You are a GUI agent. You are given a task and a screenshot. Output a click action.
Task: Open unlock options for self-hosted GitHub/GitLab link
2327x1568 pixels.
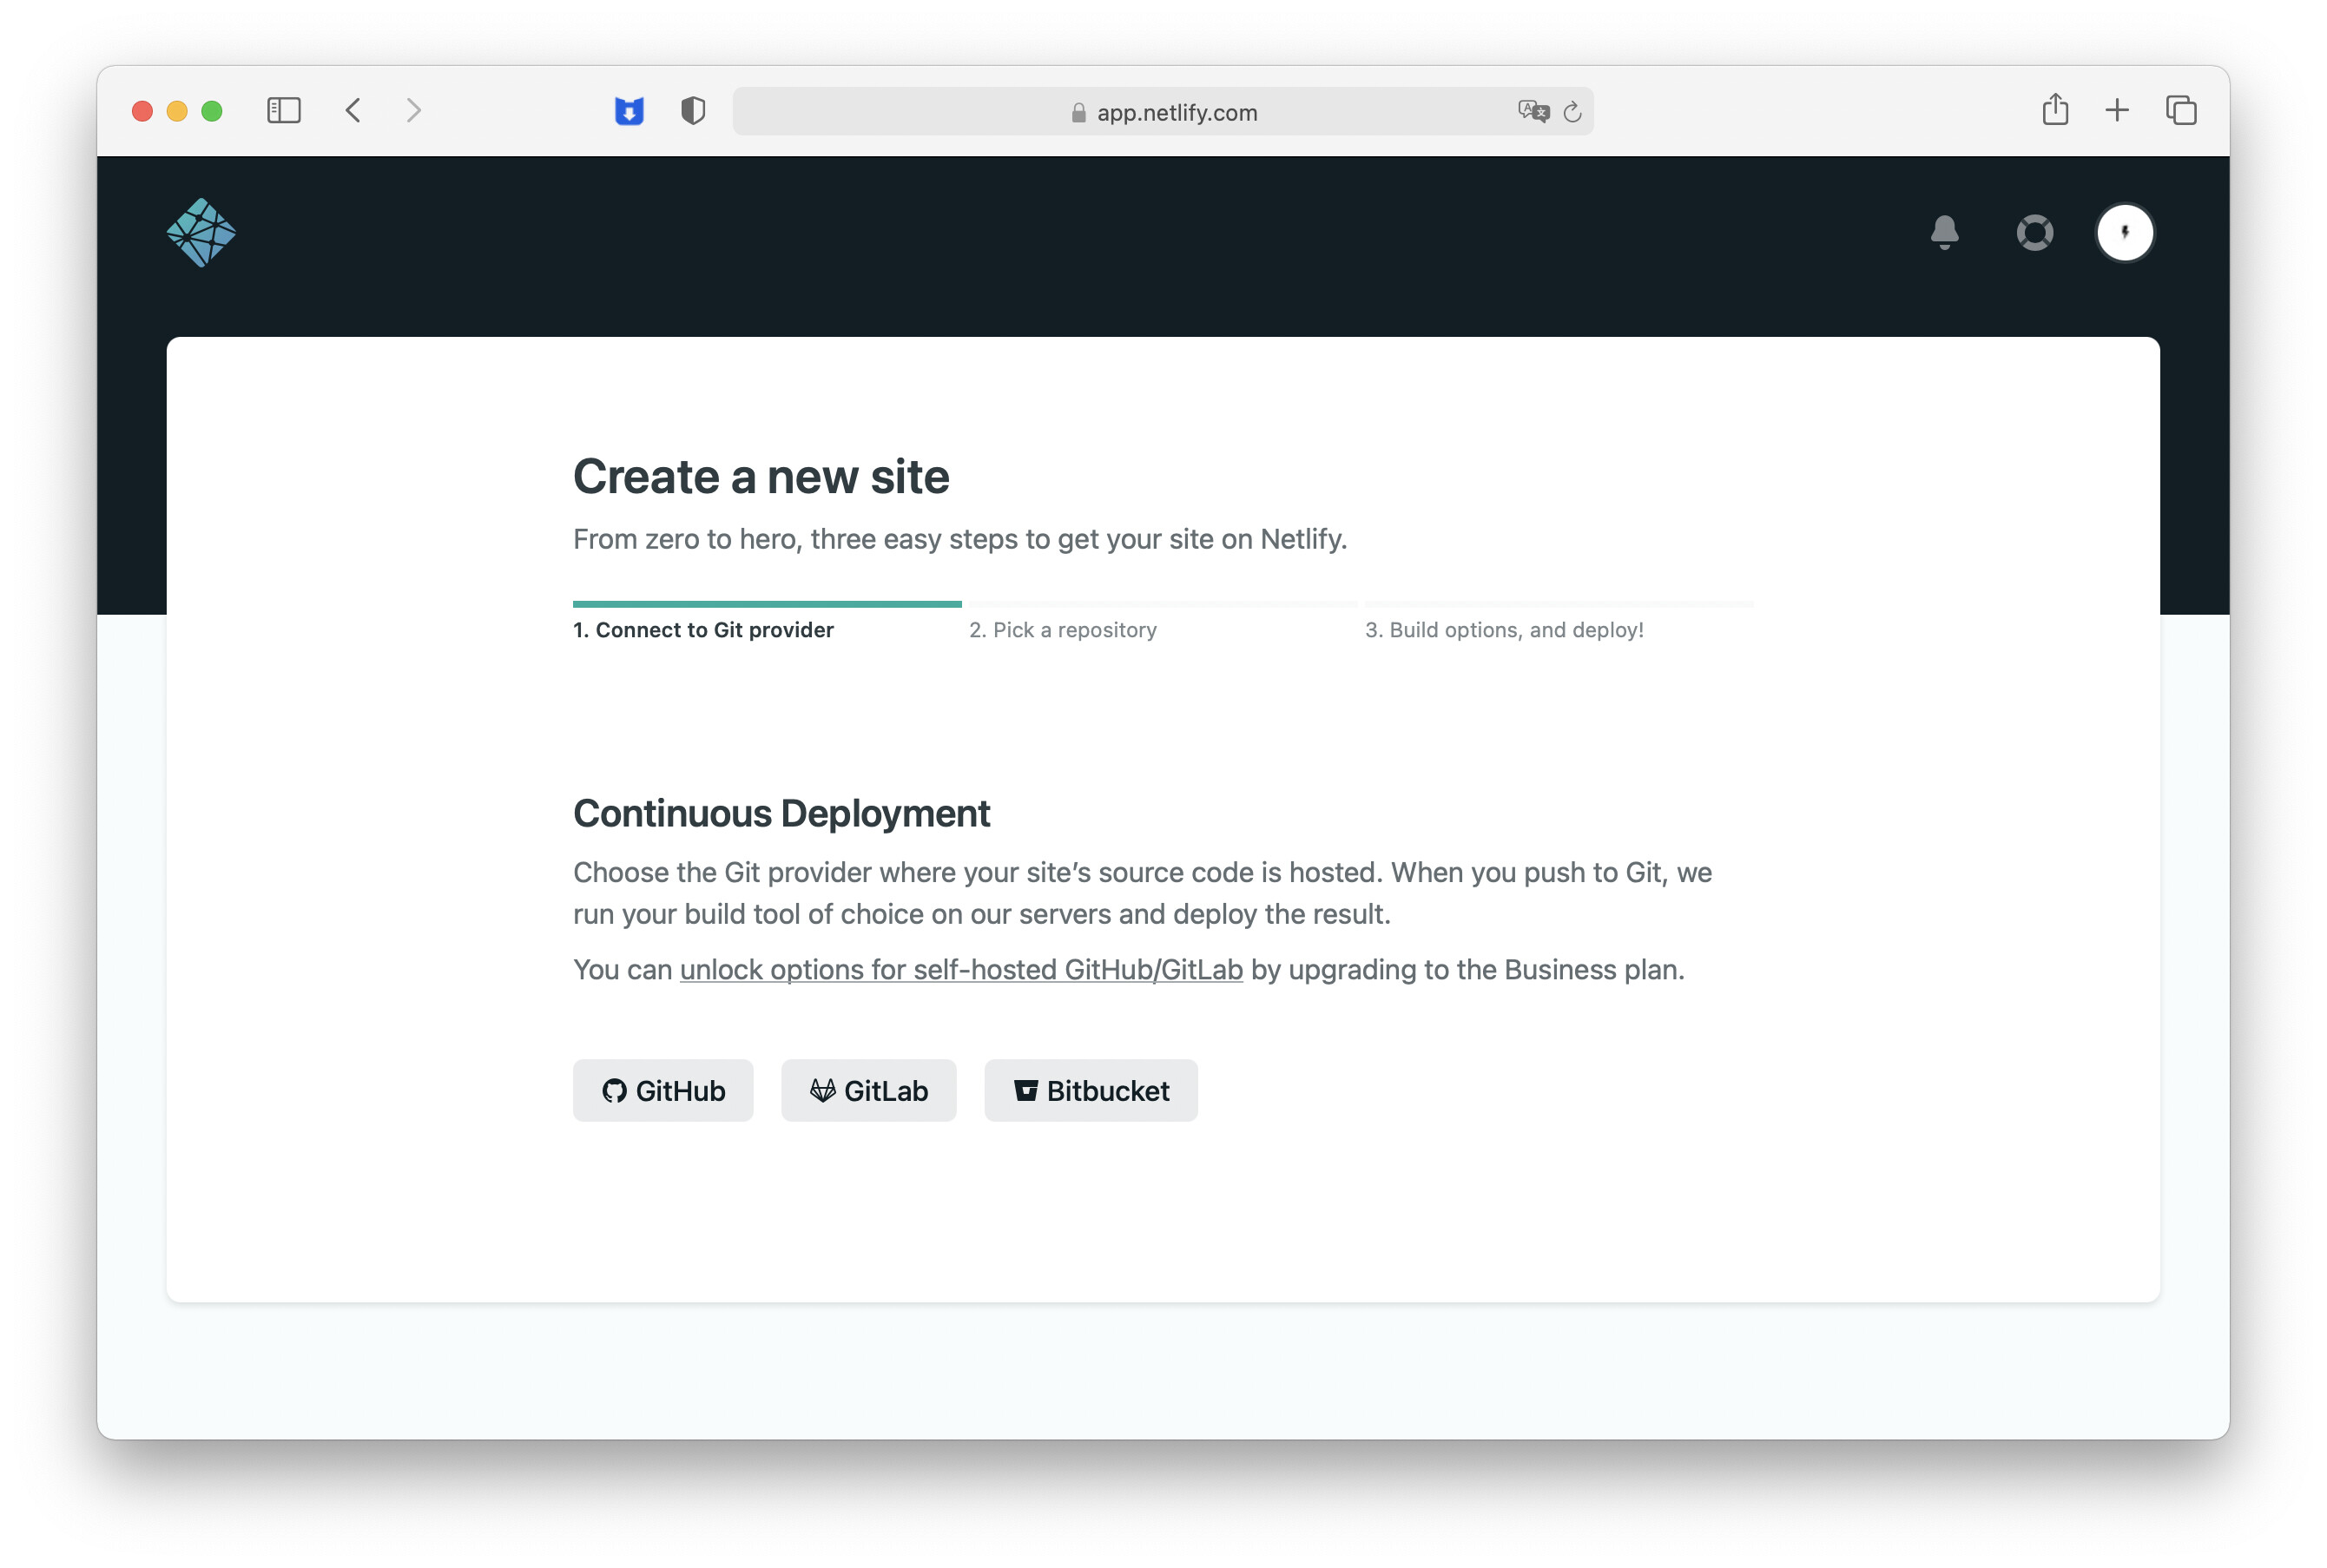click(961, 969)
